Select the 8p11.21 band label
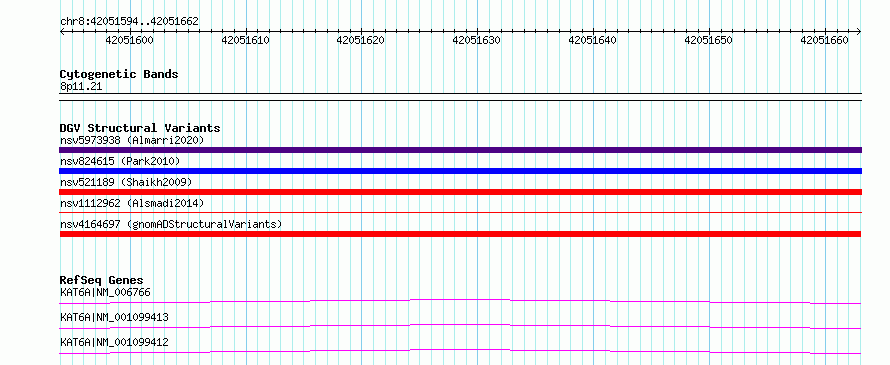This screenshot has width=890, height=365. (81, 87)
